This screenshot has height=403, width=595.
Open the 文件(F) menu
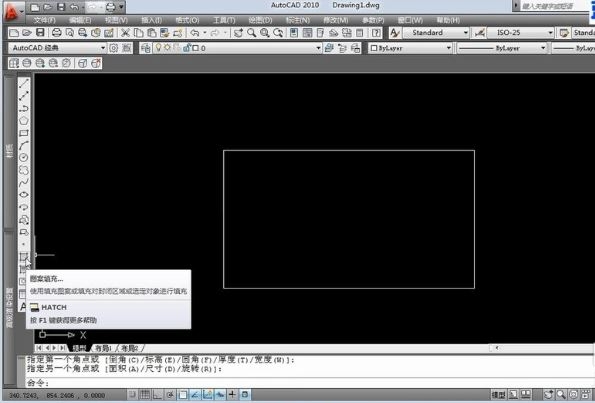pyautogui.click(x=45, y=20)
